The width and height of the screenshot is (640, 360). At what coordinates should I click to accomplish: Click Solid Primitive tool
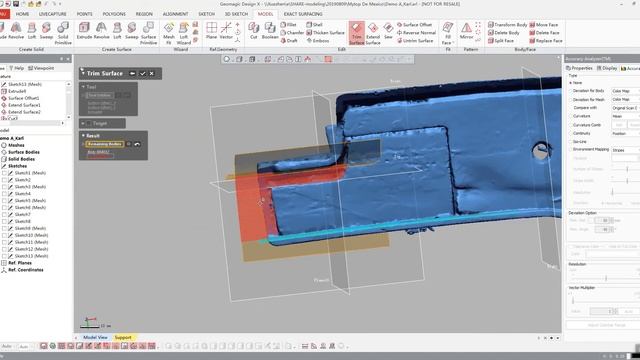63,33
